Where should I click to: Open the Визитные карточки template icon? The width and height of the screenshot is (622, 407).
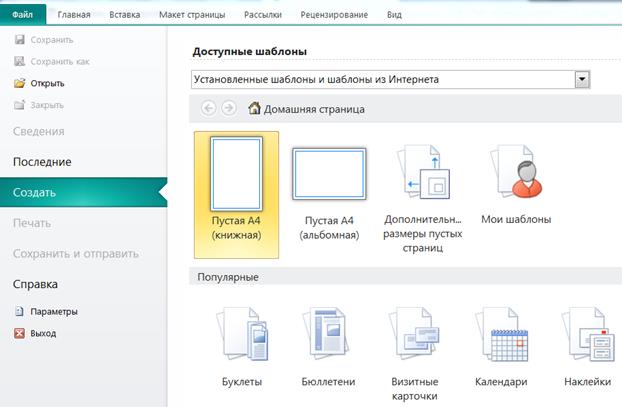[x=415, y=334]
